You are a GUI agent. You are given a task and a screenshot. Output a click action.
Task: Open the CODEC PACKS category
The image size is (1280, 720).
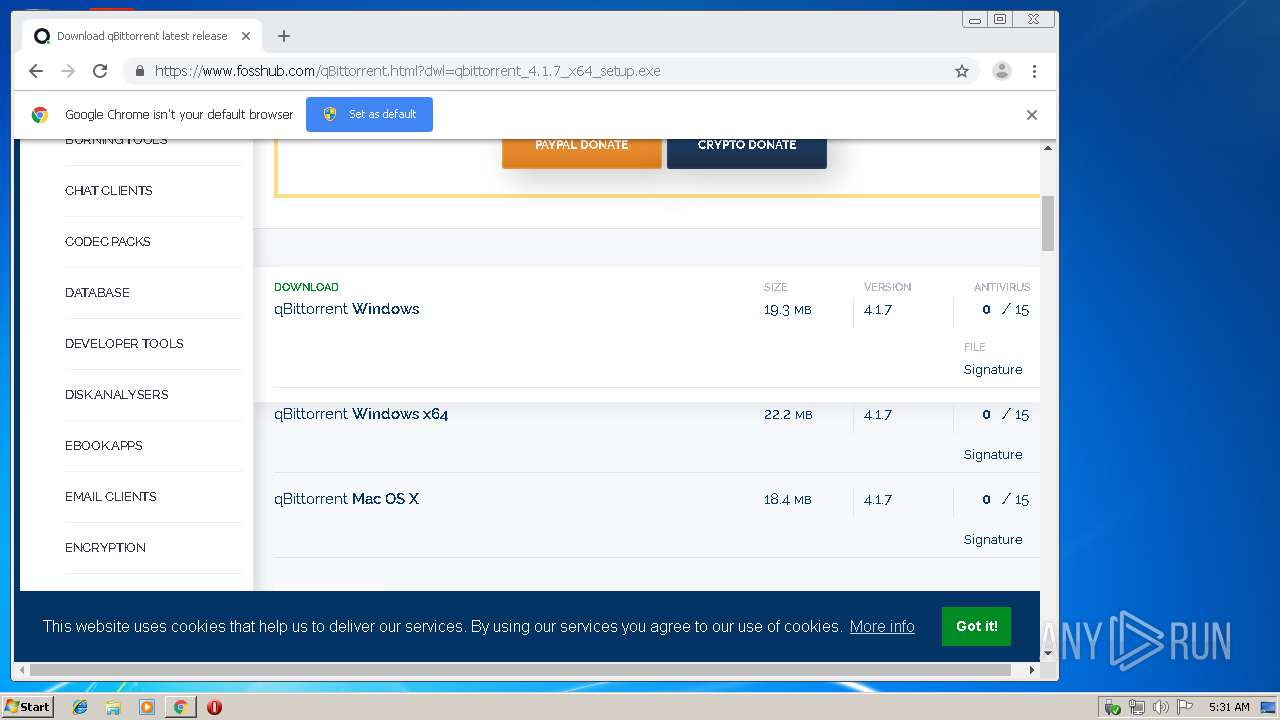[x=108, y=242]
